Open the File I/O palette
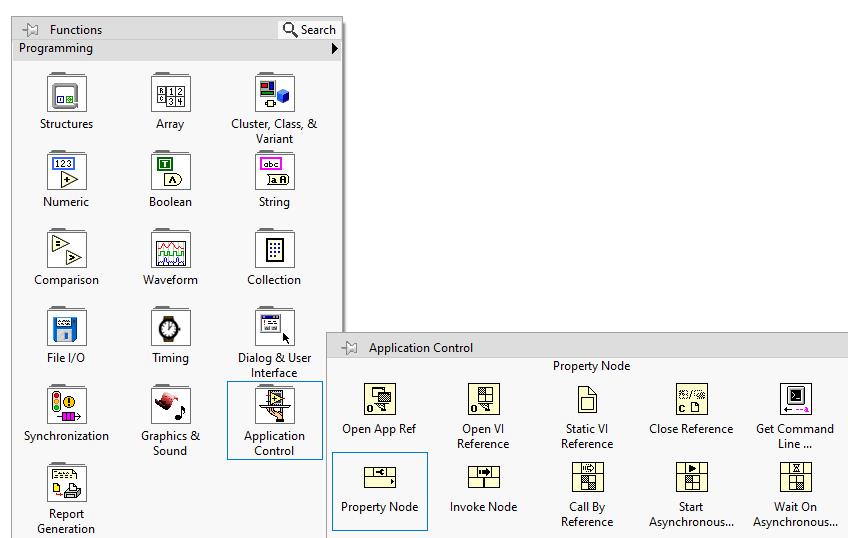The image size is (848, 538). (67, 327)
